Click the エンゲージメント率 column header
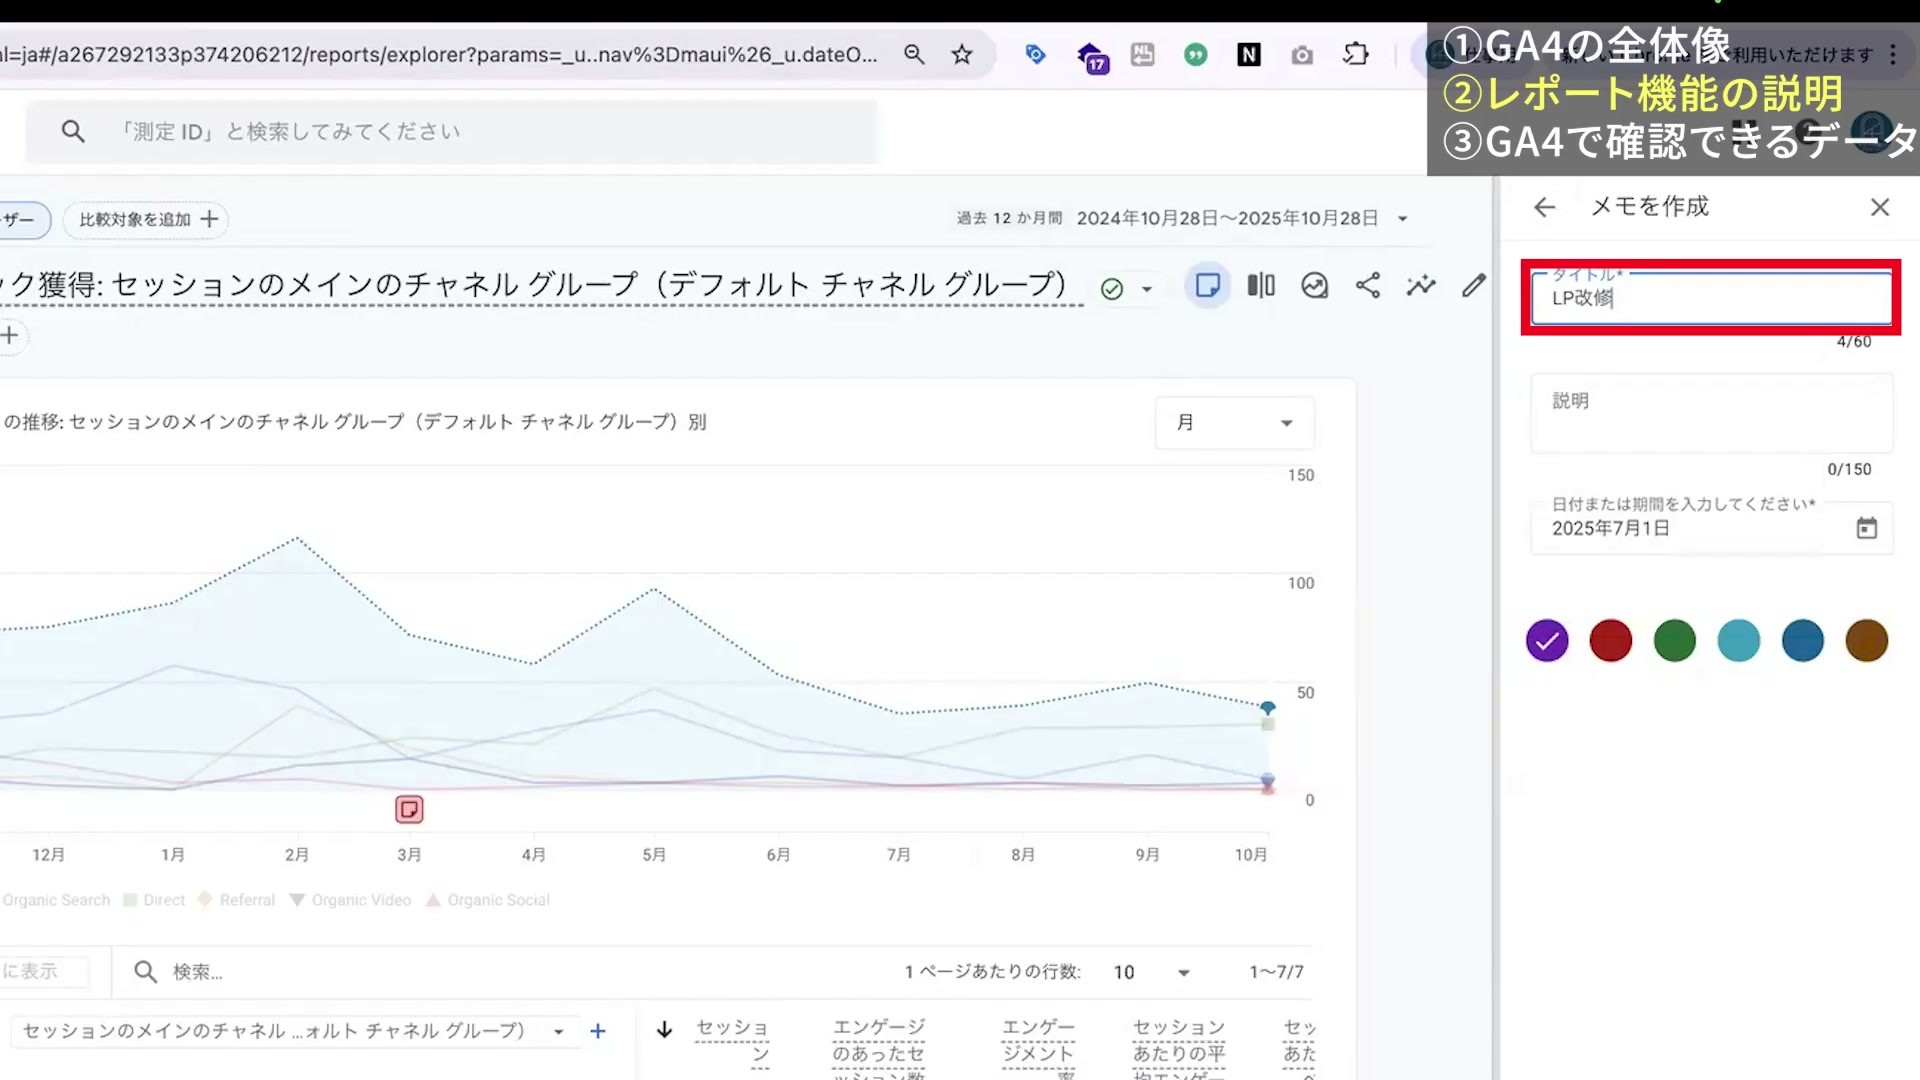 click(1038, 1048)
